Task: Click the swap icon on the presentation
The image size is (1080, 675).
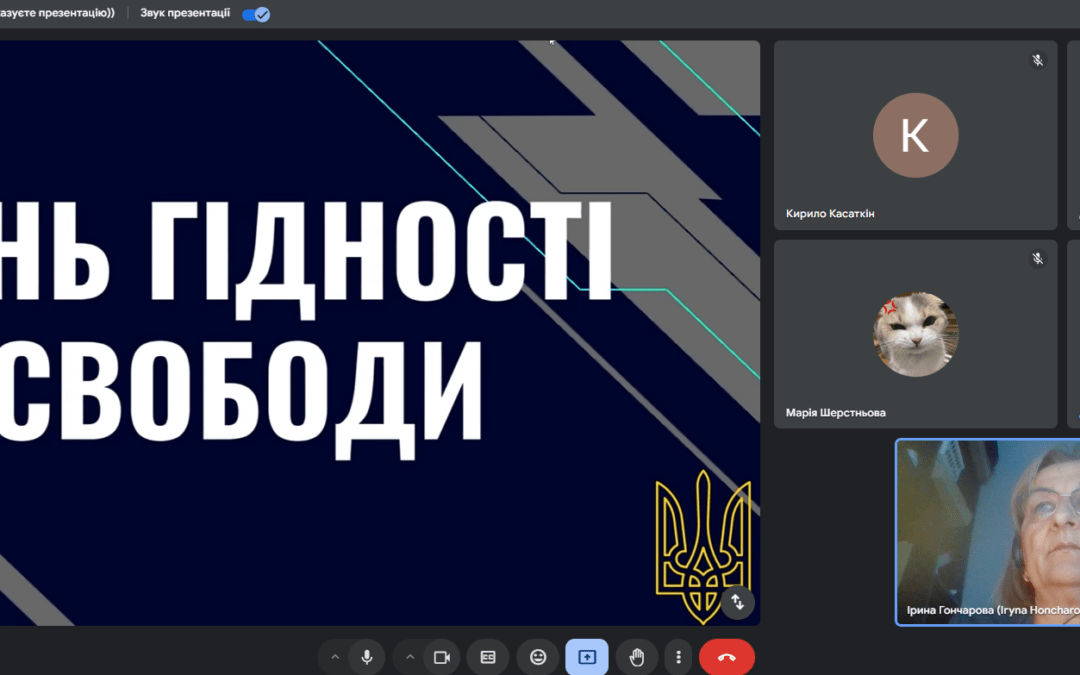Action: (738, 602)
